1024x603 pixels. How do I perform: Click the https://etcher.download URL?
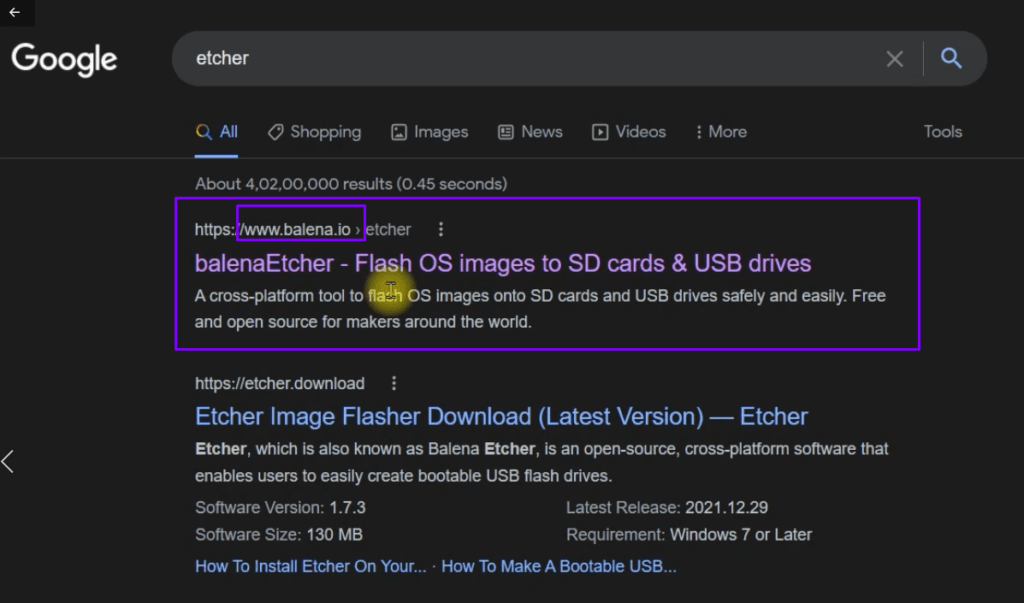[280, 383]
